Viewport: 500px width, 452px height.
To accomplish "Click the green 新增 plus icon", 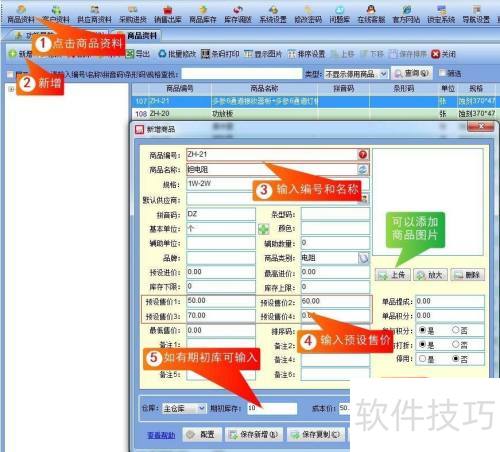I will point(13,54).
